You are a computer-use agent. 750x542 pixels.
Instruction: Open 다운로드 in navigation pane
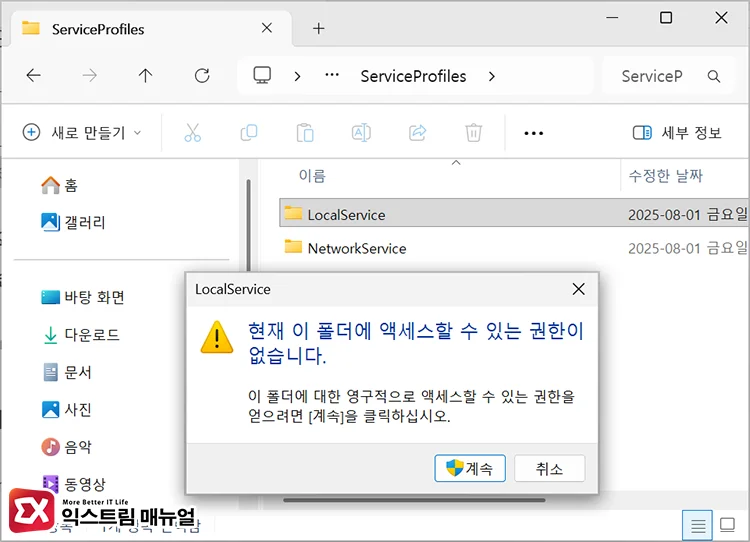pyautogui.click(x=80, y=334)
